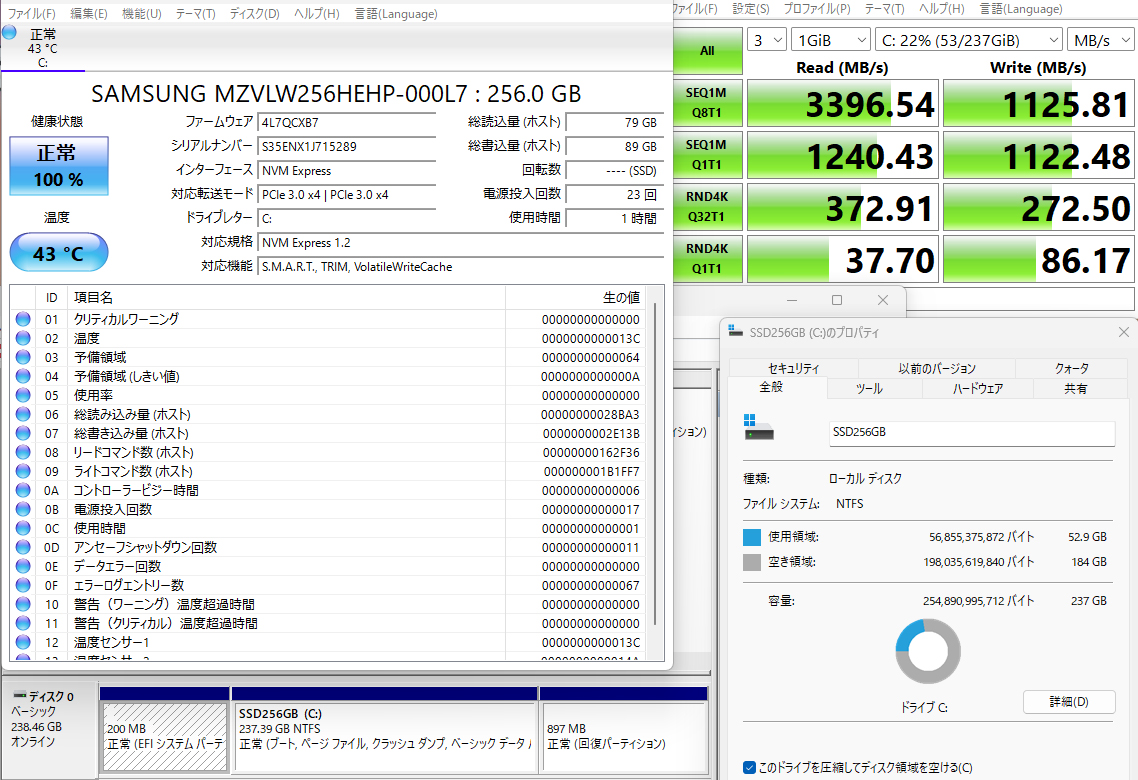Open 言語(Language) menu in CrystalDiskInfo

396,14
